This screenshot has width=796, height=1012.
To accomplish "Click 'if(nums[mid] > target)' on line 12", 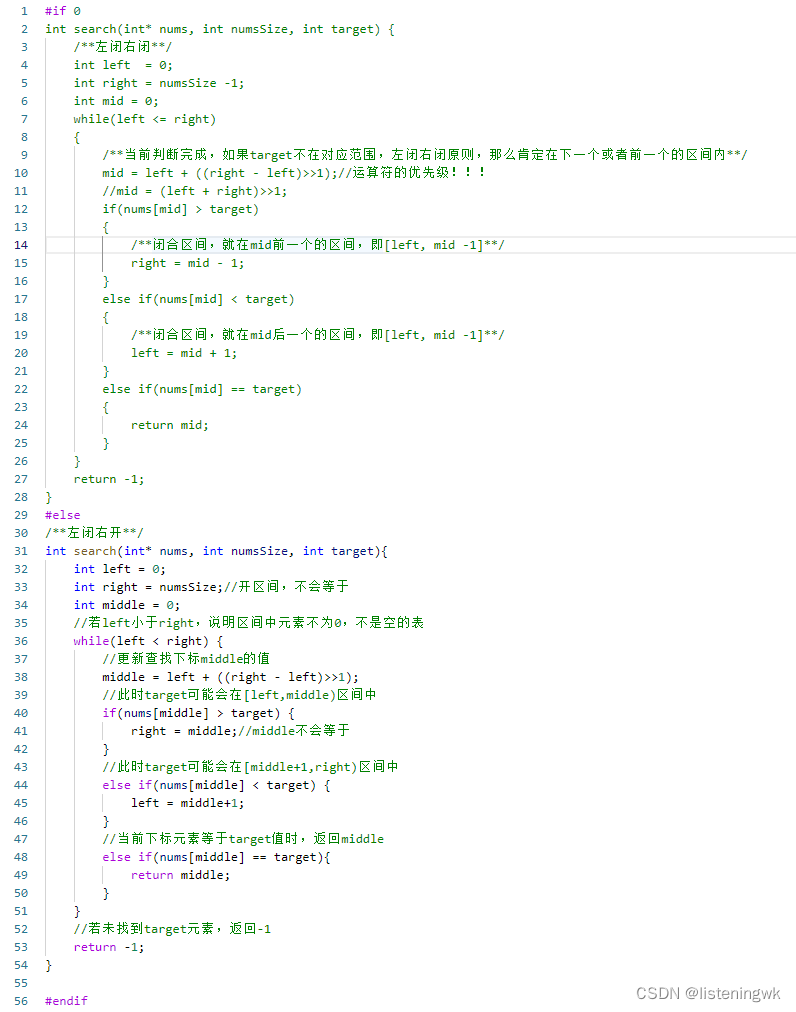I will tap(180, 209).
